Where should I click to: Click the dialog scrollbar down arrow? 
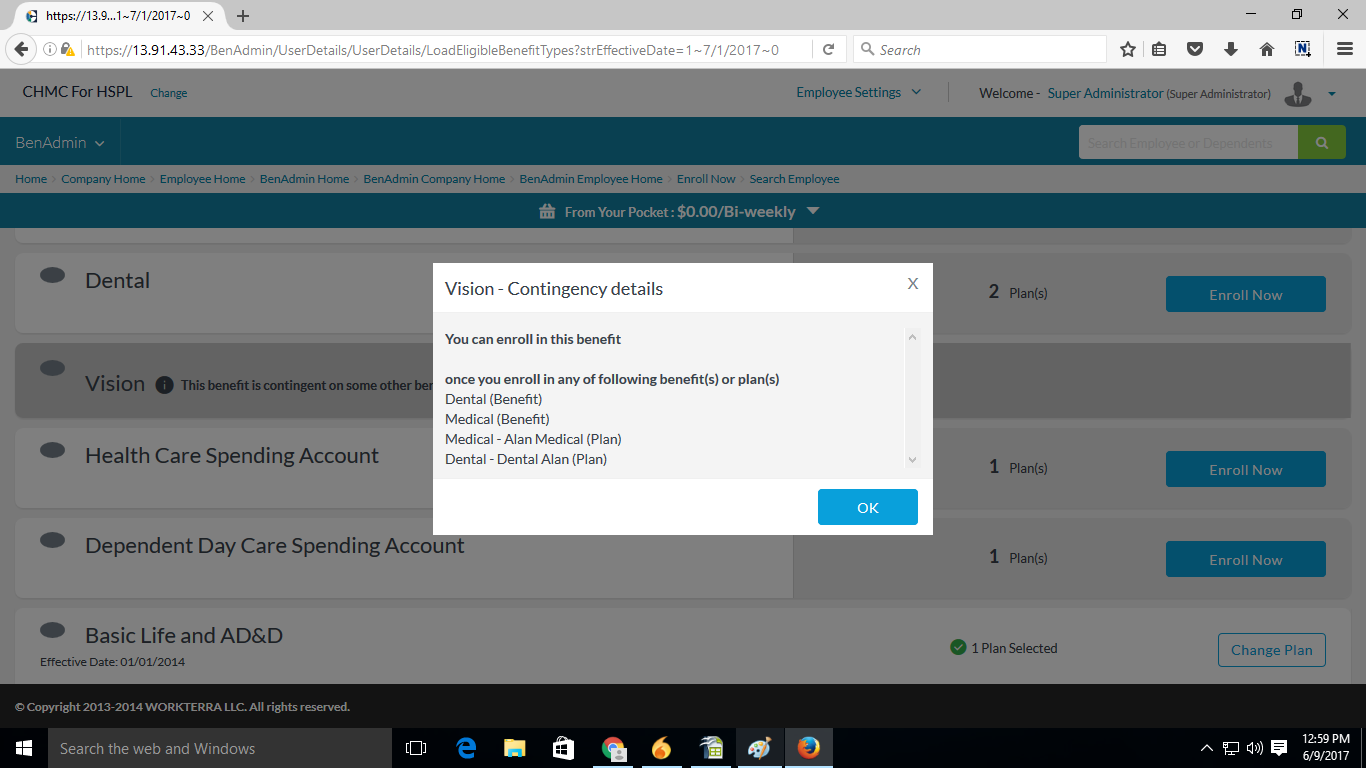911,459
